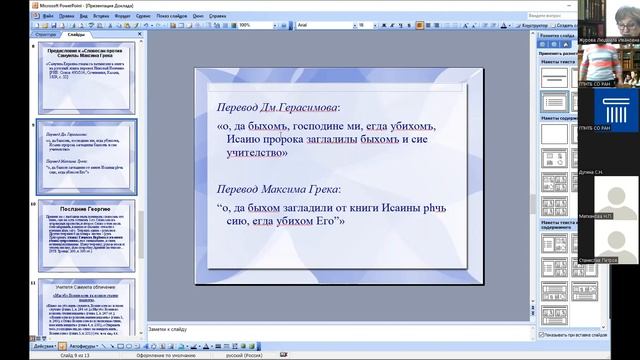The height and width of the screenshot is (360, 640).
Task: Click into the help question input field
Action: pyautogui.click(x=551, y=16)
